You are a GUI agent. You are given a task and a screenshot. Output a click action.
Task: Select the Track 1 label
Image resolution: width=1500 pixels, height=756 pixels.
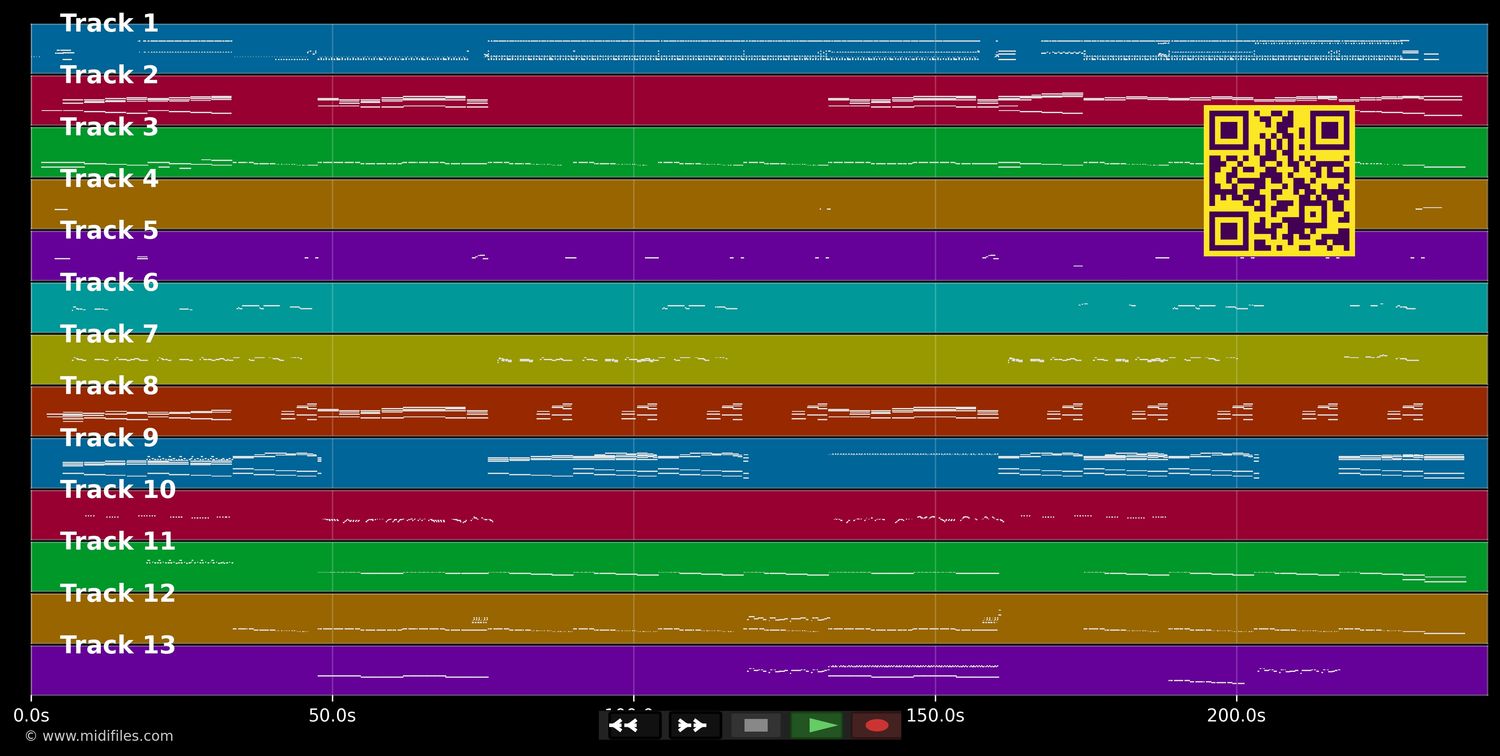click(109, 24)
